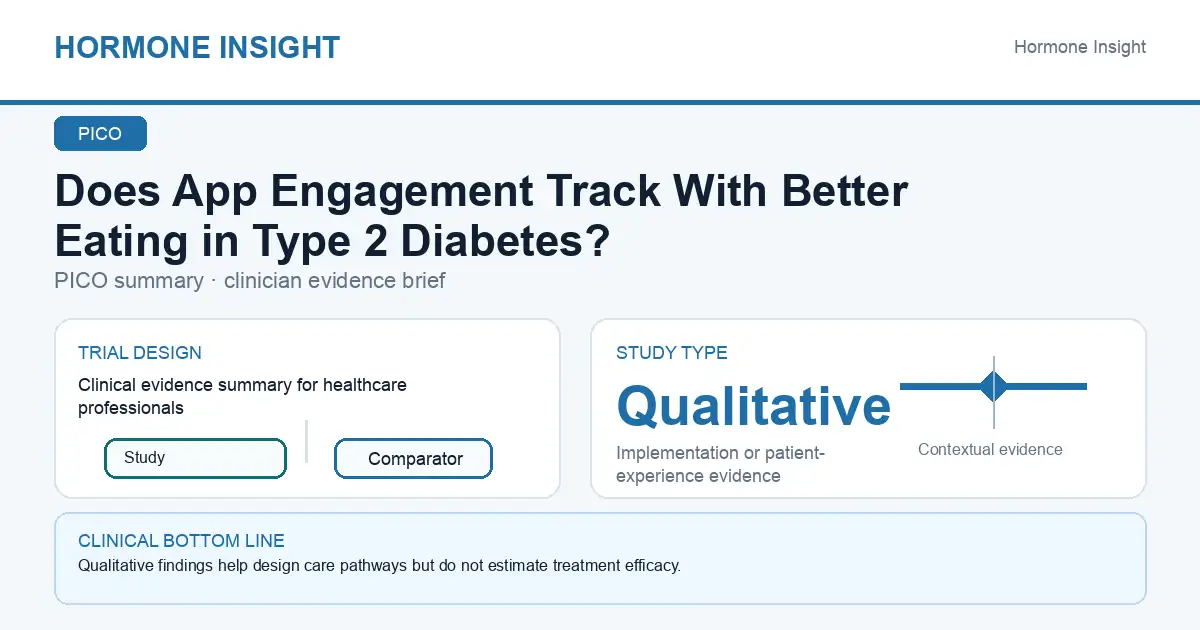Click the diamond marker on evidence line
Viewport: 1200px width, 630px height.
(x=994, y=386)
